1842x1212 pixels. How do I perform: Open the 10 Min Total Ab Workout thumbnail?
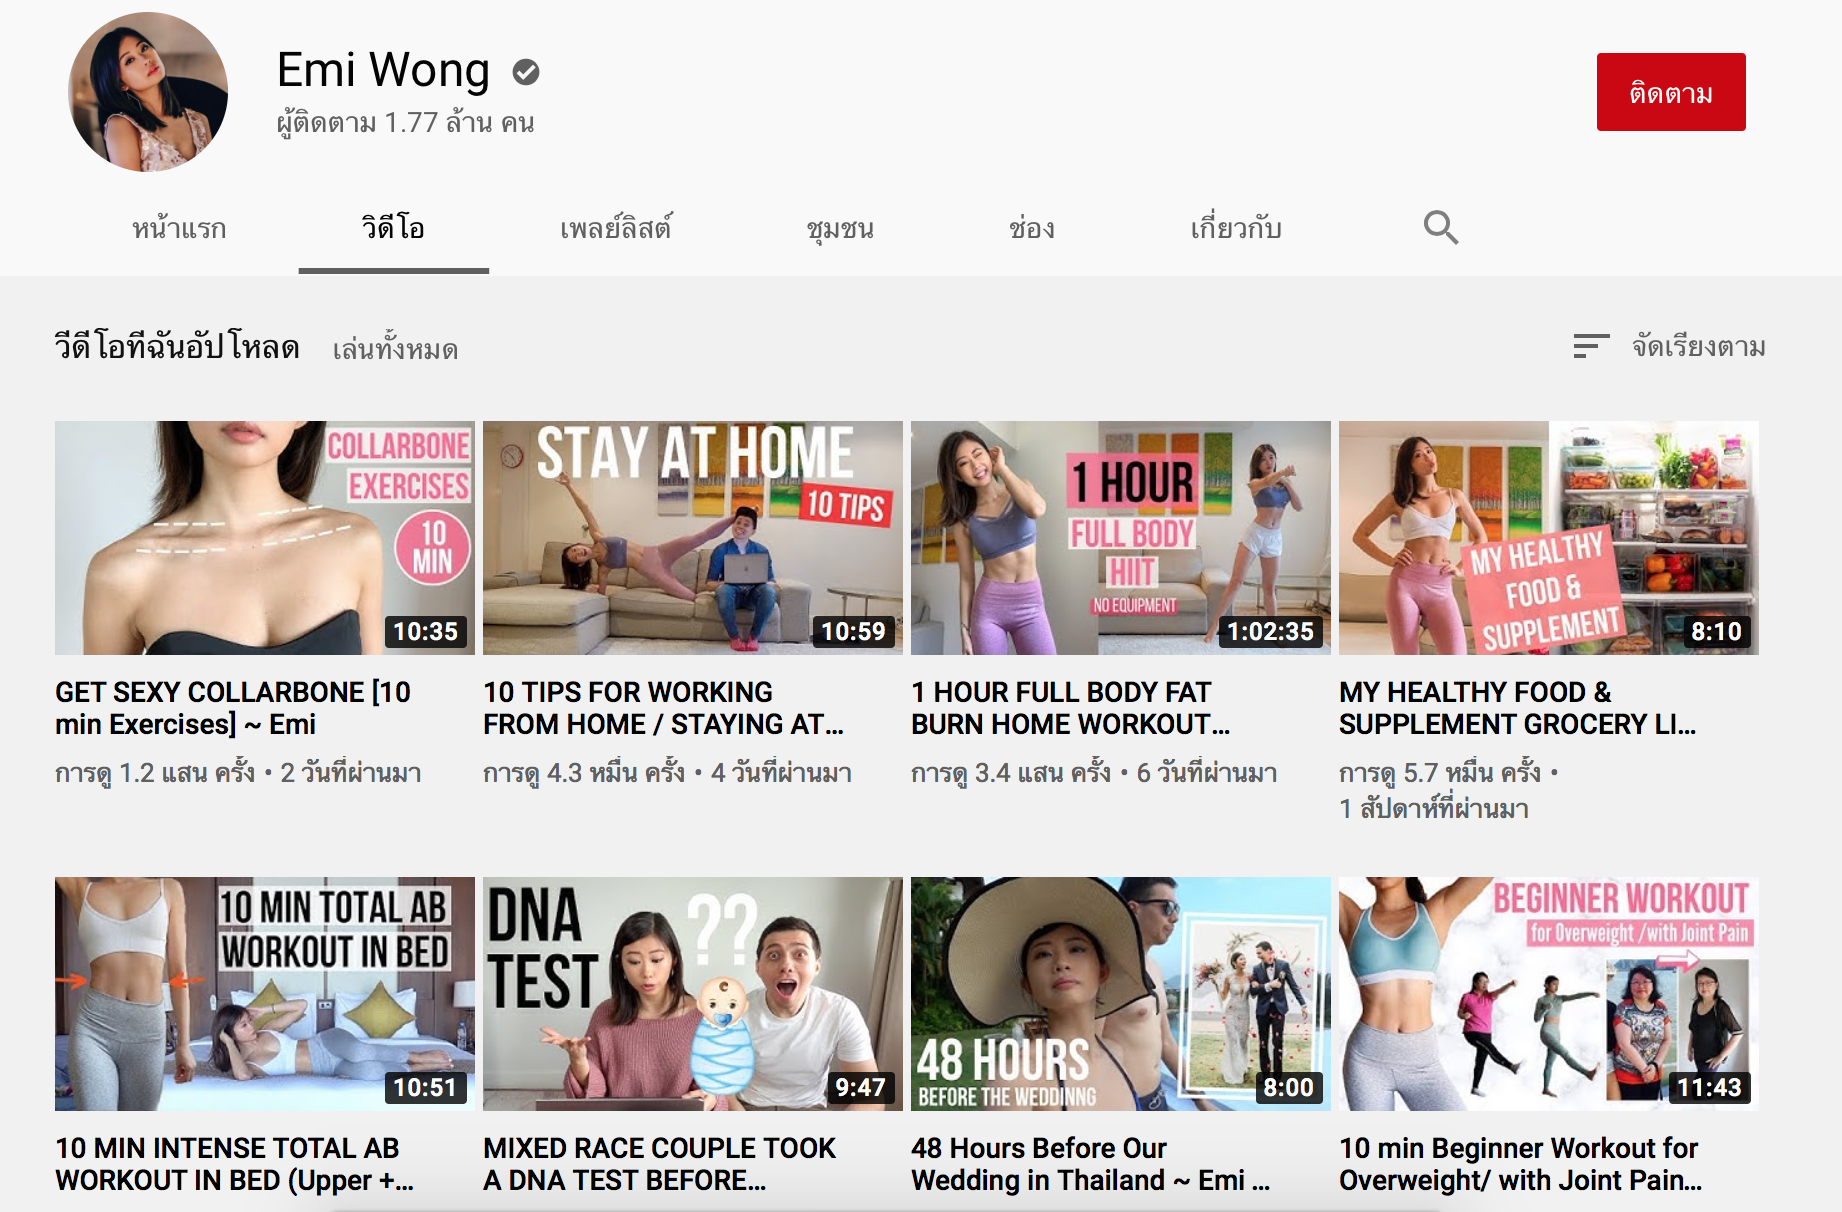tap(265, 994)
